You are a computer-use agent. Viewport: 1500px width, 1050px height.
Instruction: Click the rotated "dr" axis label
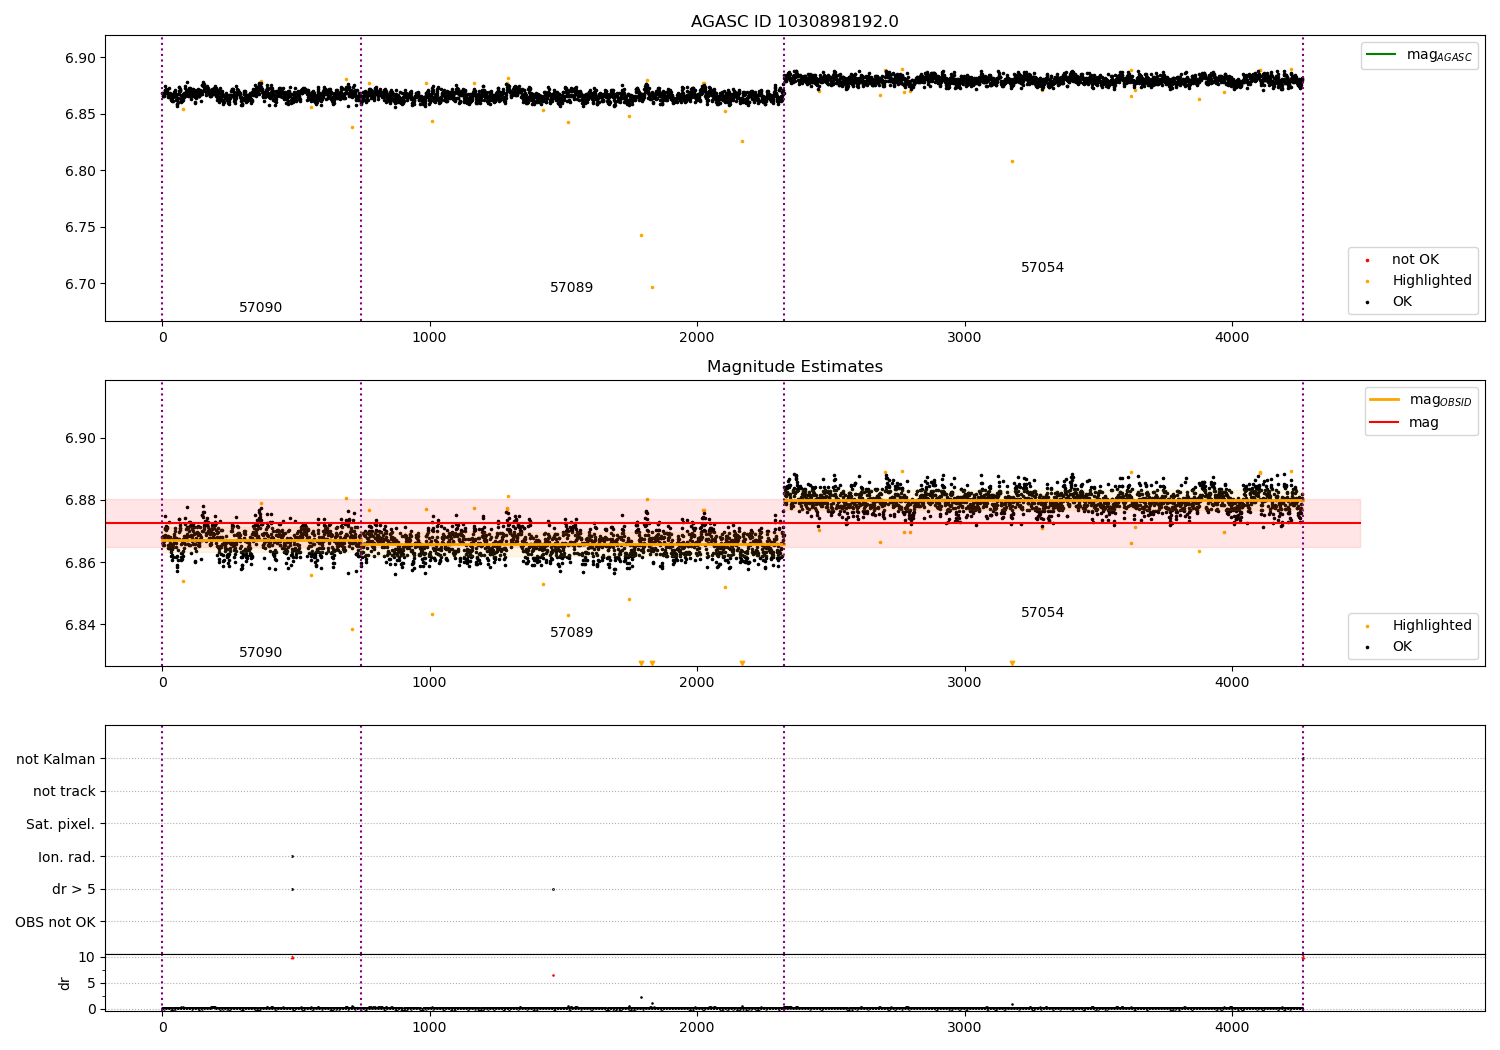[65, 983]
